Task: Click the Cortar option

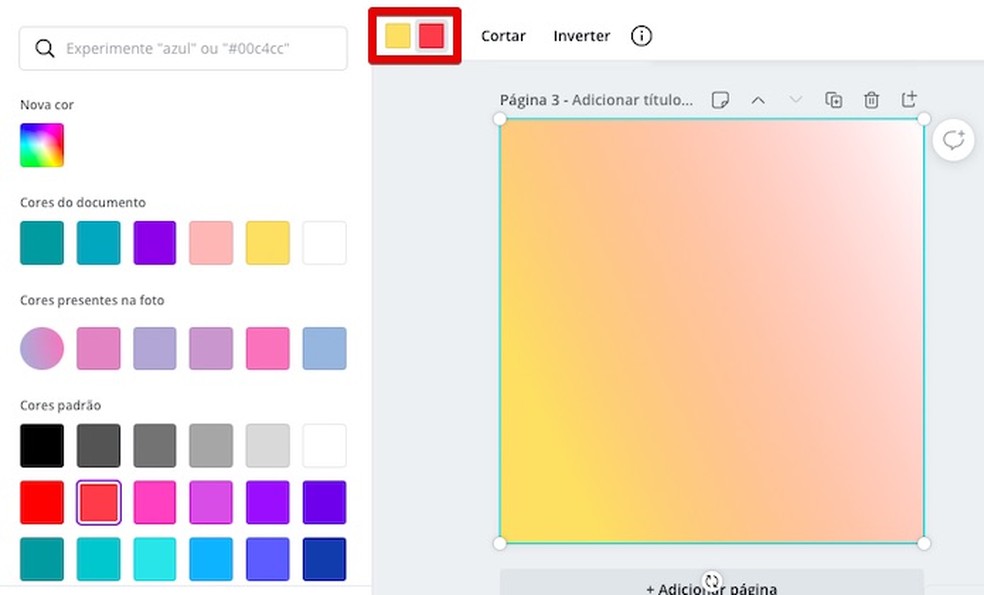Action: 503,36
